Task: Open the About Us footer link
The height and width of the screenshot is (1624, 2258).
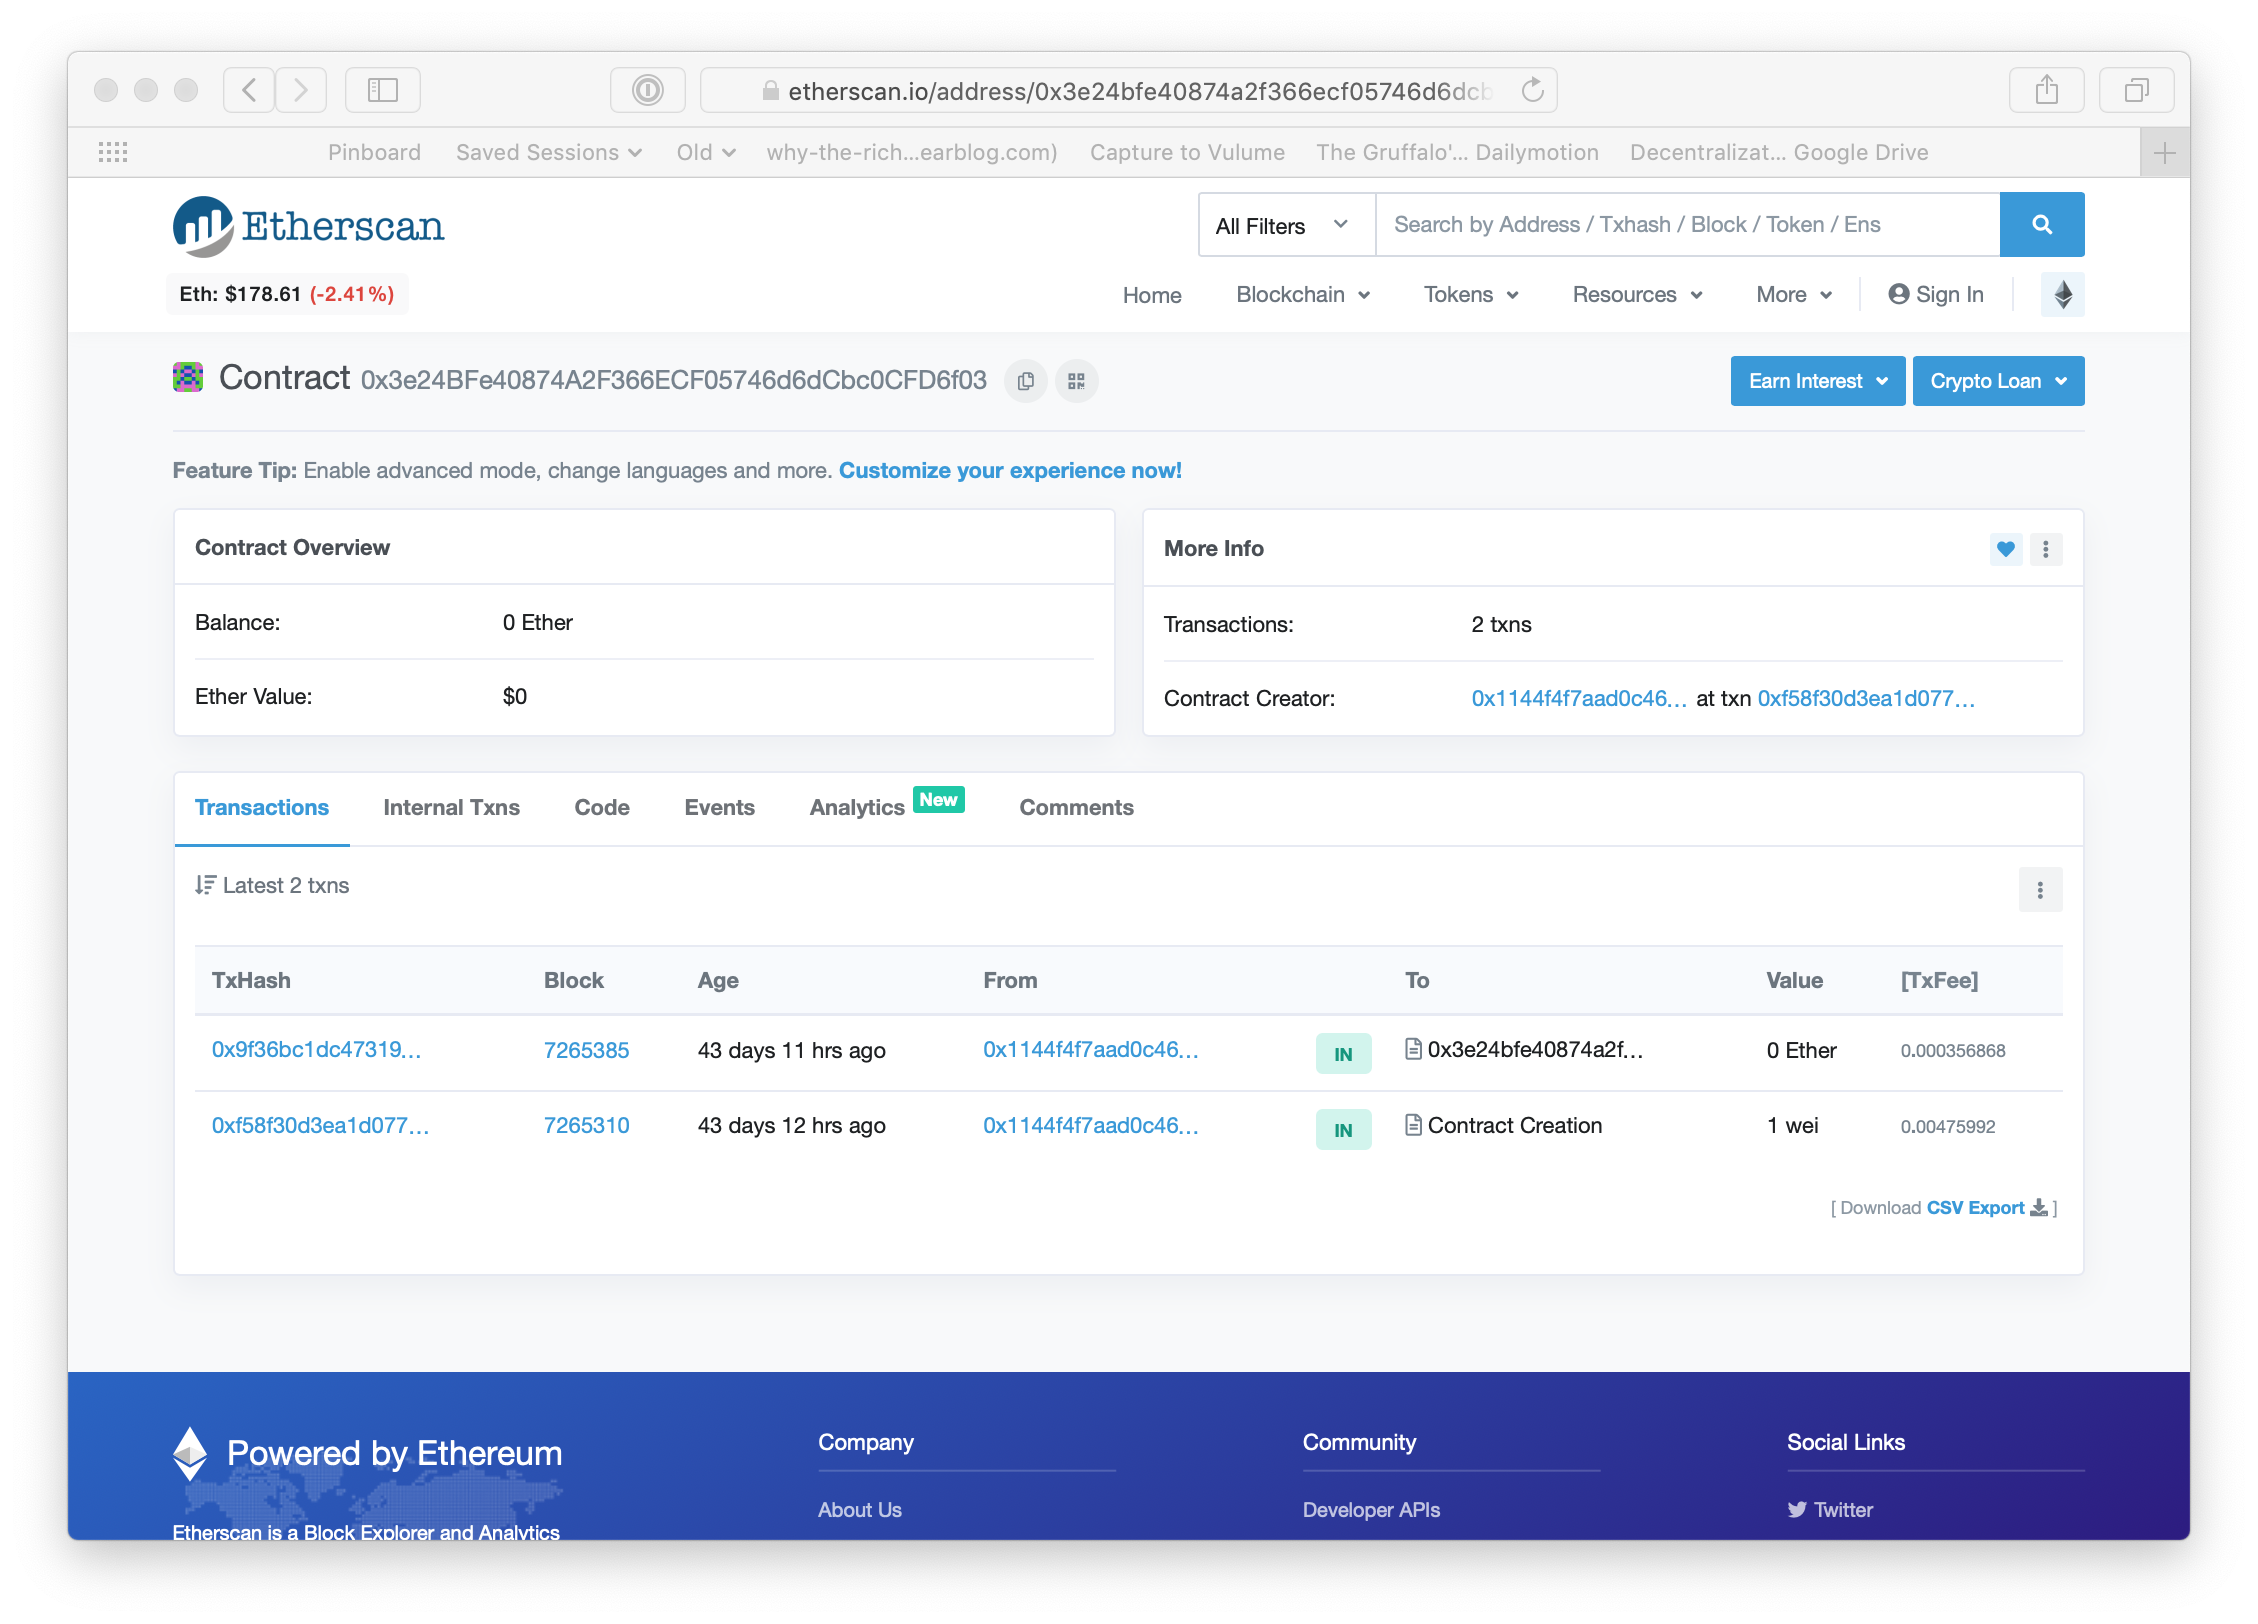Action: click(859, 1510)
